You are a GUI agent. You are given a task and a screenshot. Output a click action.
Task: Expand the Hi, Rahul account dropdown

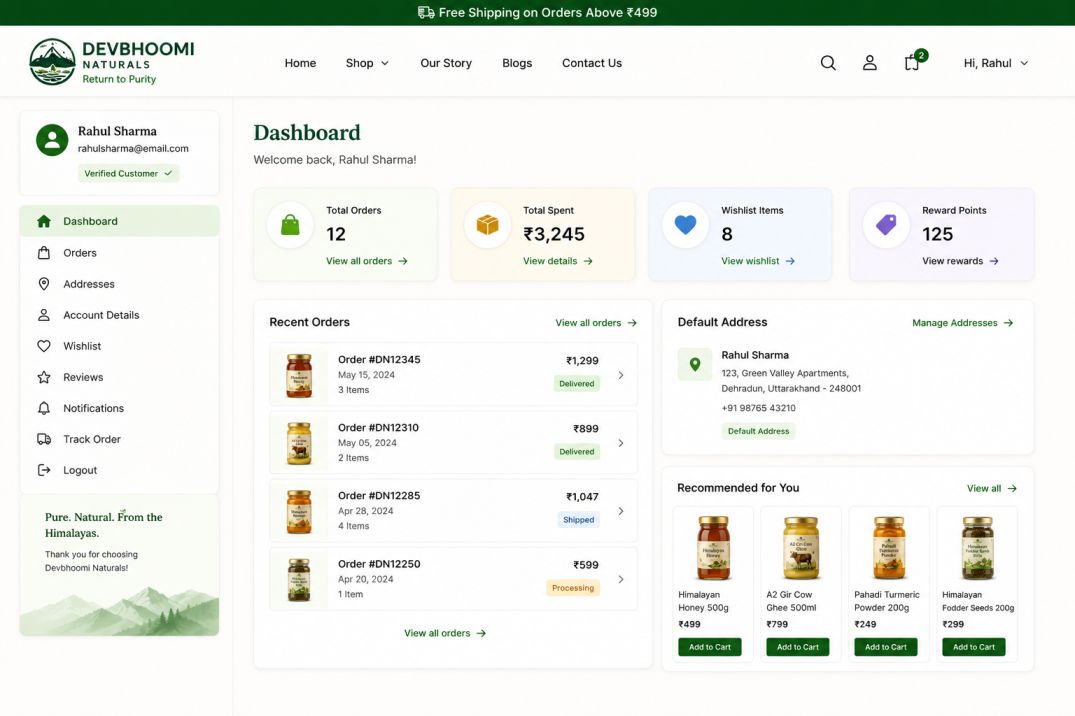tap(995, 63)
